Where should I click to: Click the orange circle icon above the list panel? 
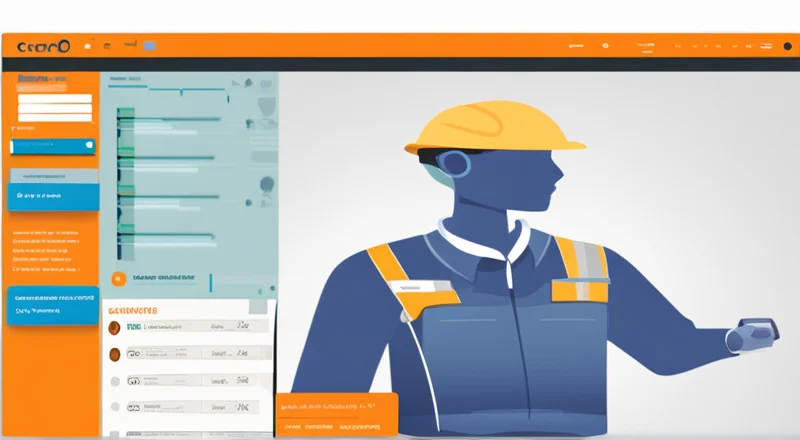coord(118,279)
